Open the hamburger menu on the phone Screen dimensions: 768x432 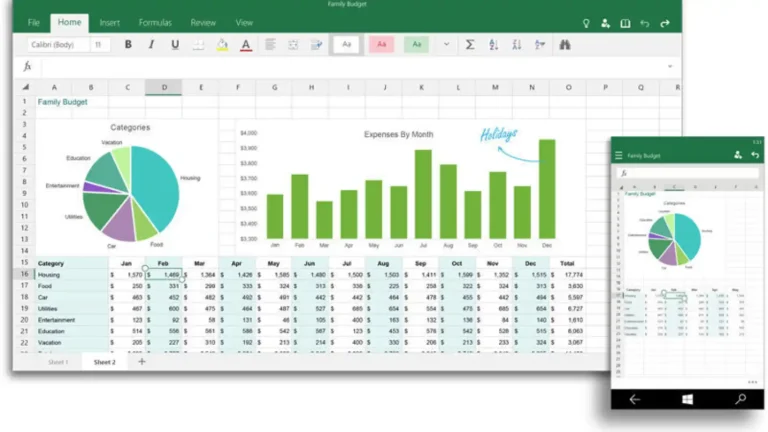point(619,155)
